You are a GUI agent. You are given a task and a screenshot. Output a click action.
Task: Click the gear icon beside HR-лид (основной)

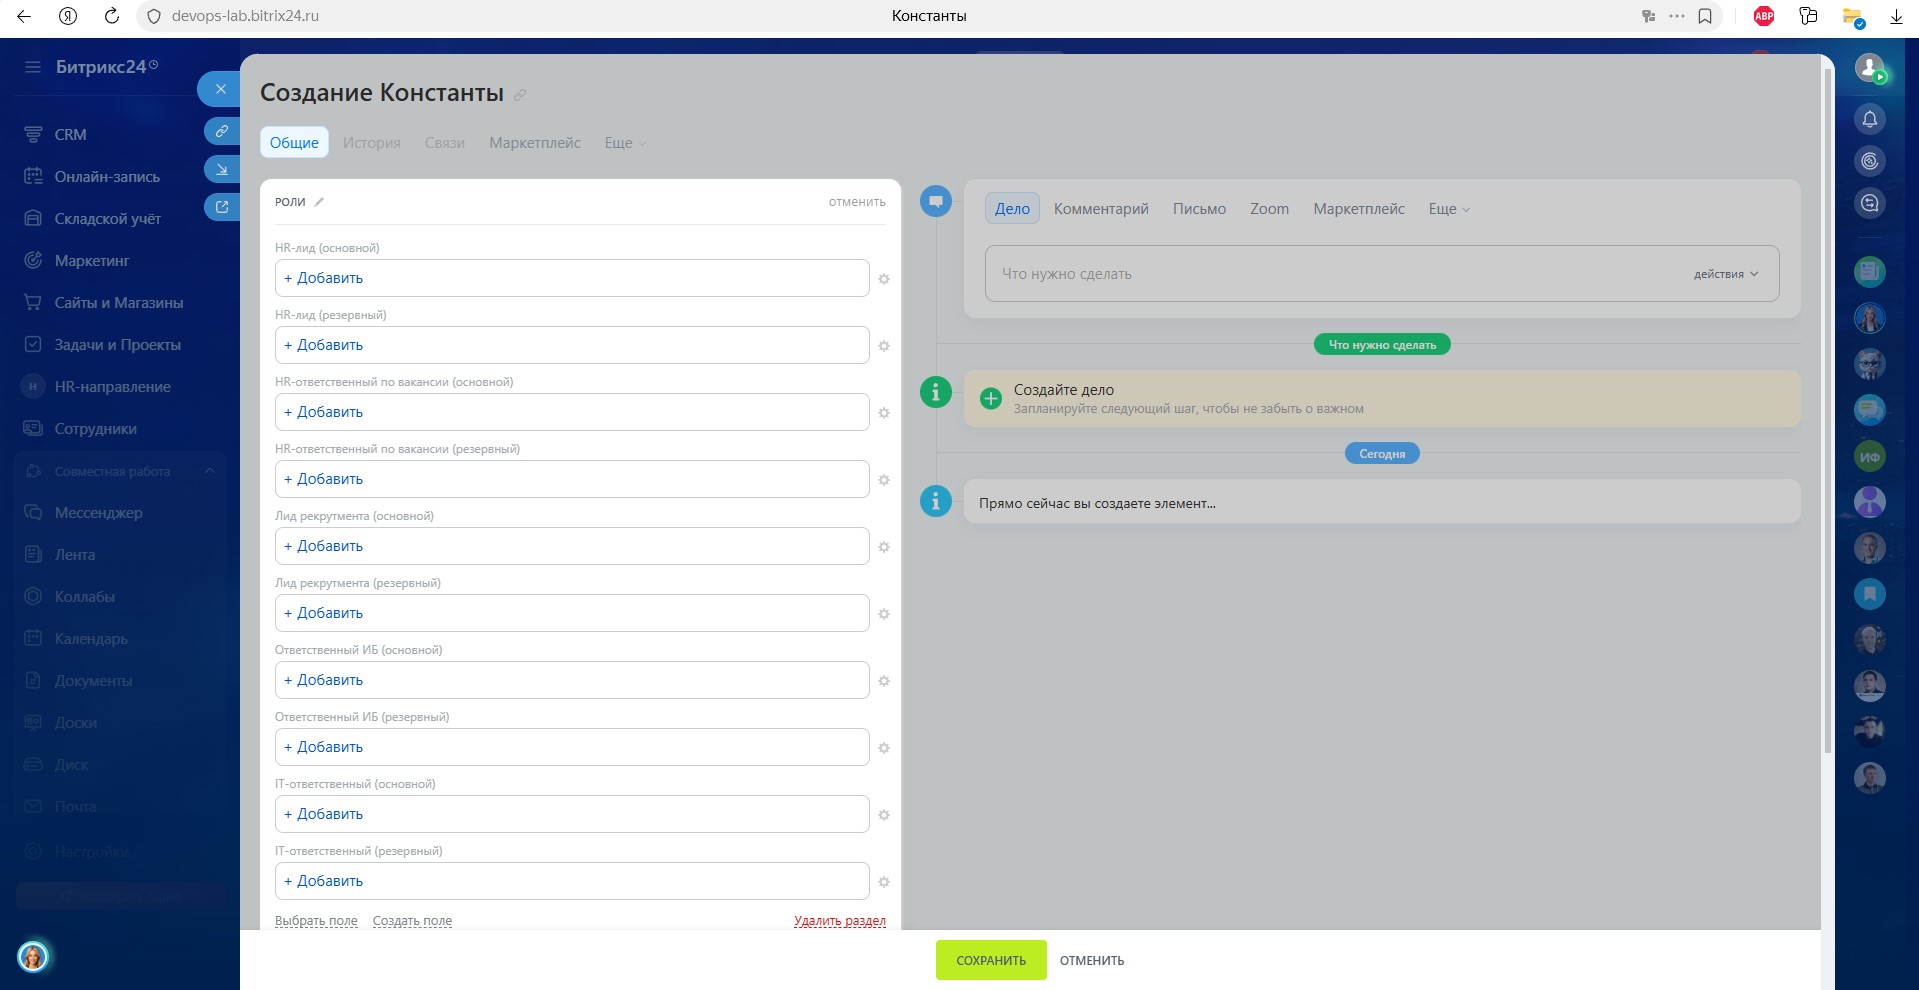tap(884, 279)
